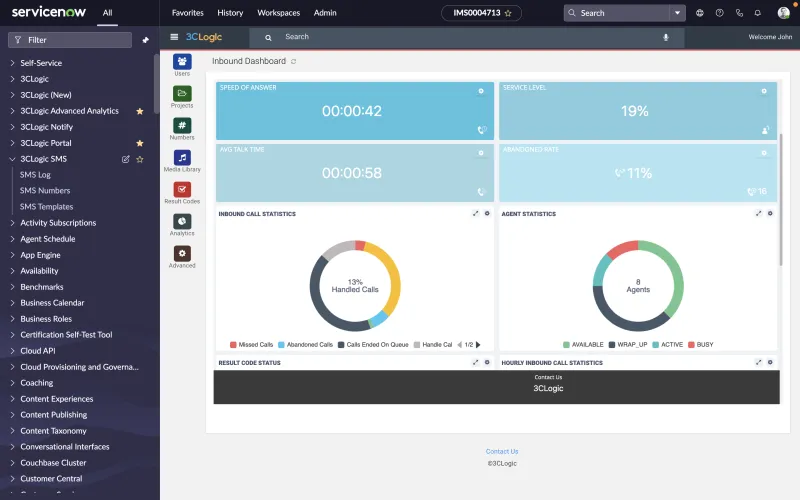Click the Contact Us footer link
Image resolution: width=800 pixels, height=500 pixels.
pos(502,452)
